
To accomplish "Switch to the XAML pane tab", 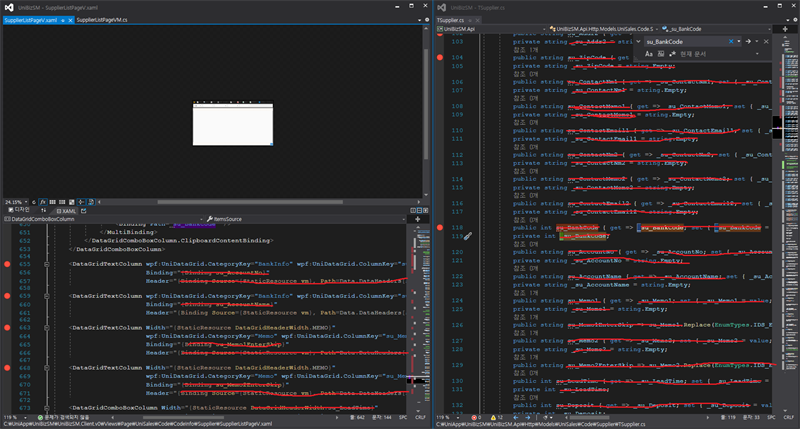I will click(x=68, y=211).
